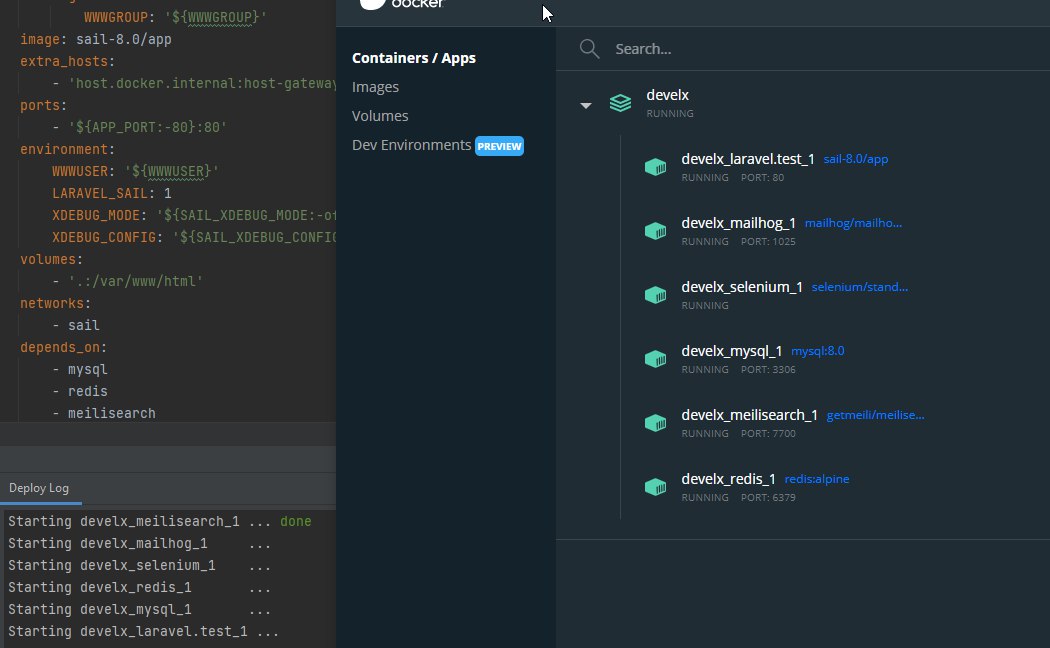1050x648 pixels.
Task: Open the selenium/stand... image link
Action: click(x=860, y=287)
